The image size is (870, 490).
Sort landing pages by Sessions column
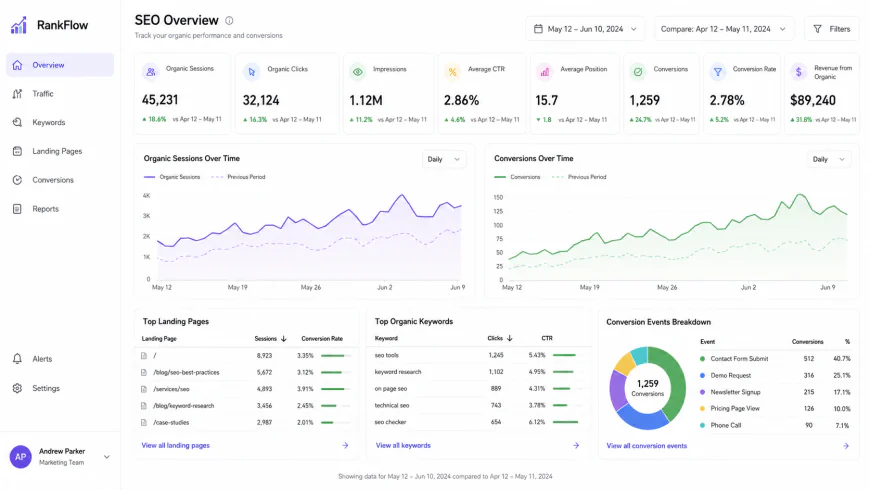point(270,339)
